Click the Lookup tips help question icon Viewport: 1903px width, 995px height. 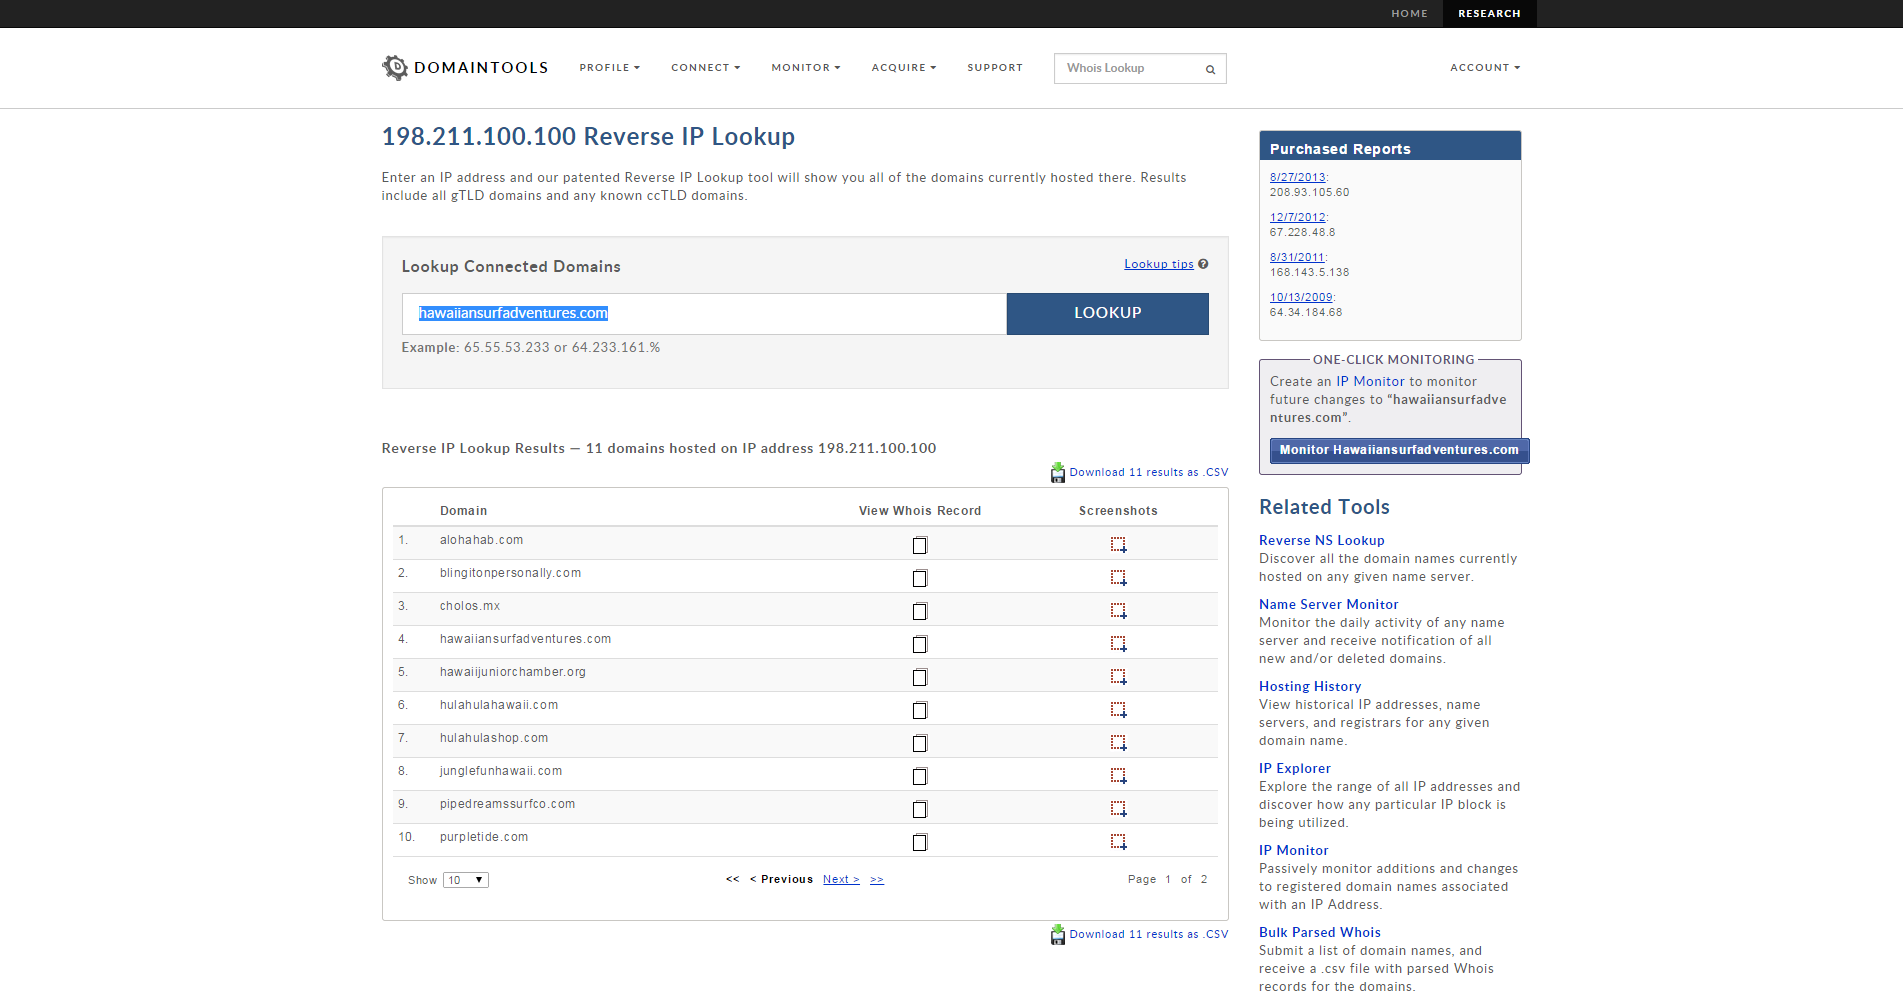tap(1203, 264)
